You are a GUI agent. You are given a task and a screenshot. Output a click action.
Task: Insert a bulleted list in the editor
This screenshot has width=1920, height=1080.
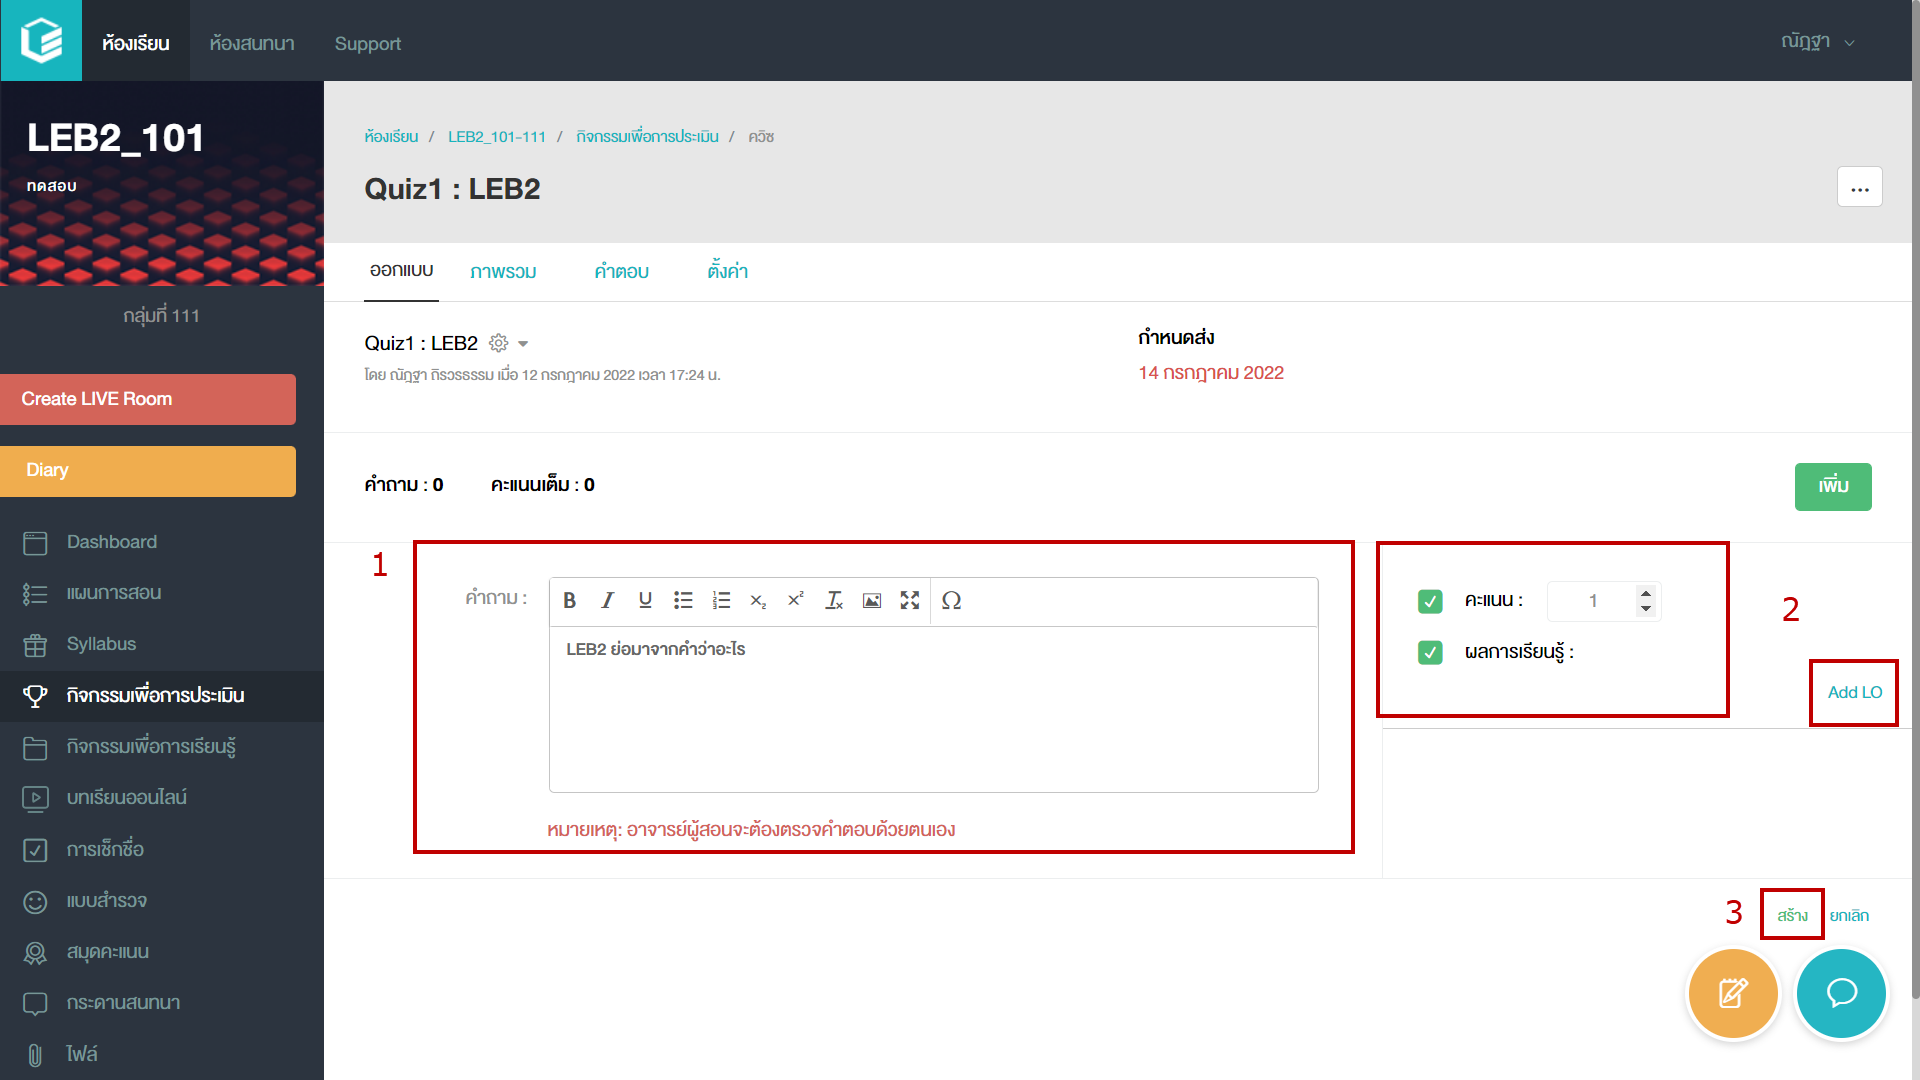683,601
